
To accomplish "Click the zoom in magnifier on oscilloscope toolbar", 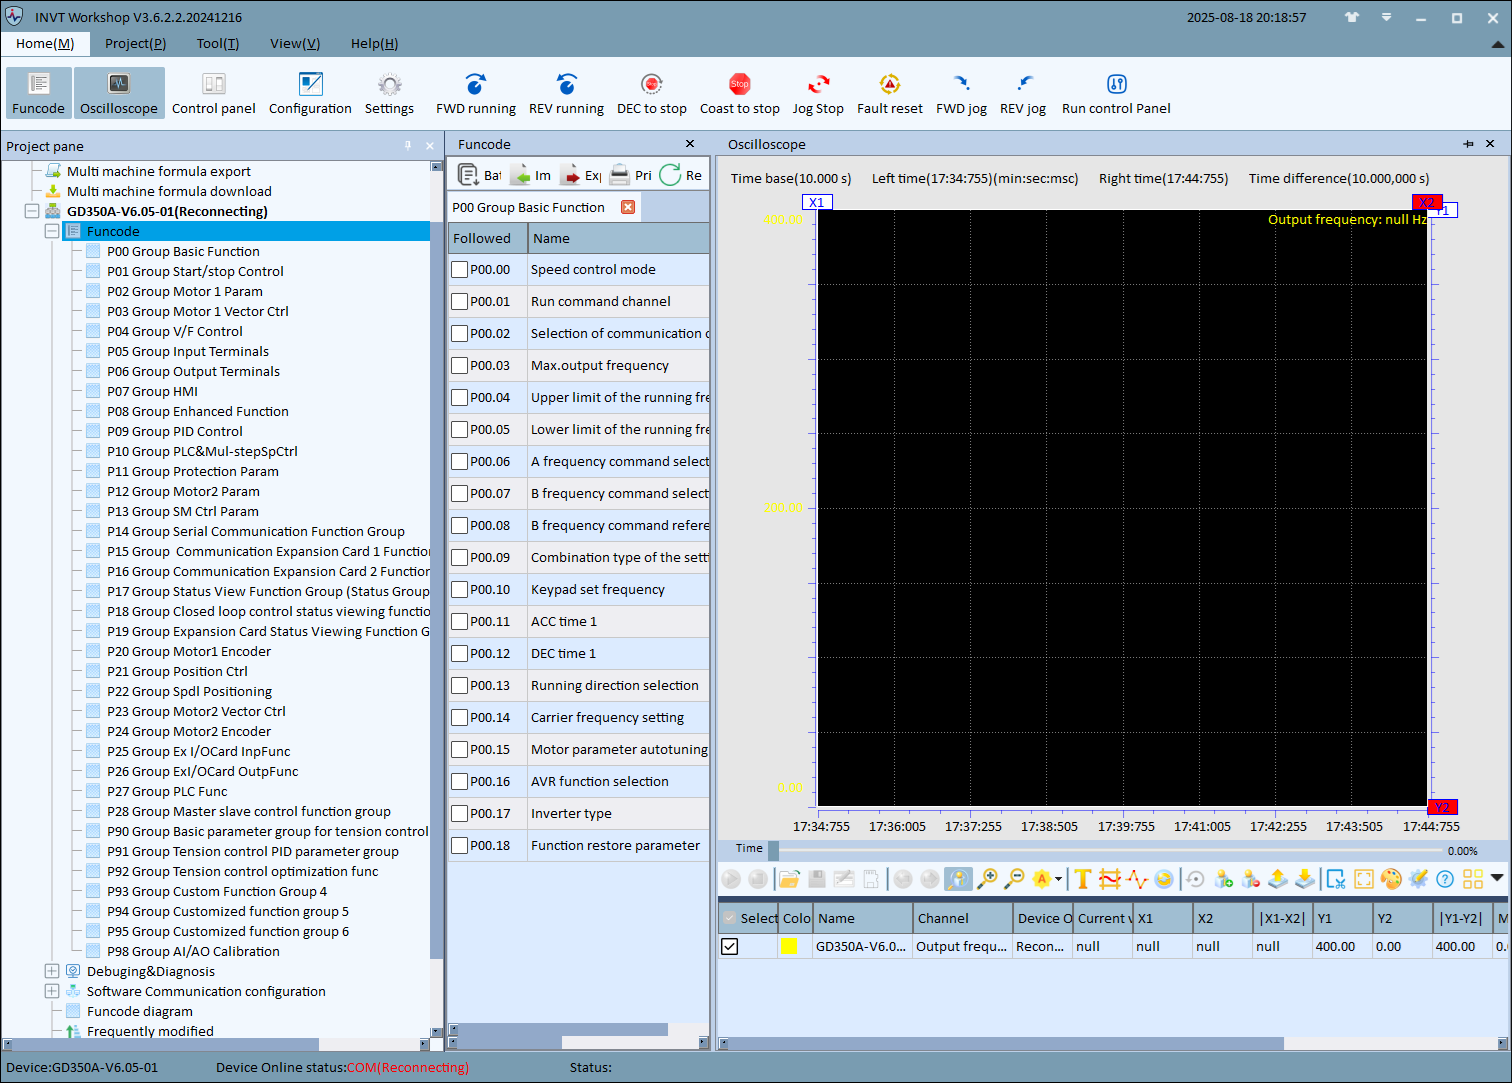I will (987, 879).
